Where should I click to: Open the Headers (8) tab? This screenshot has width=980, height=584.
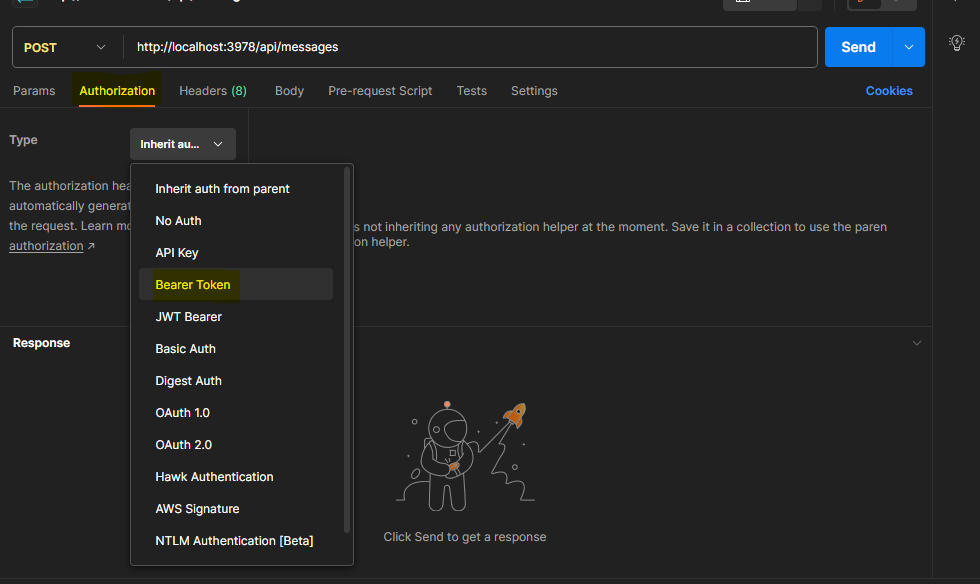pos(212,91)
